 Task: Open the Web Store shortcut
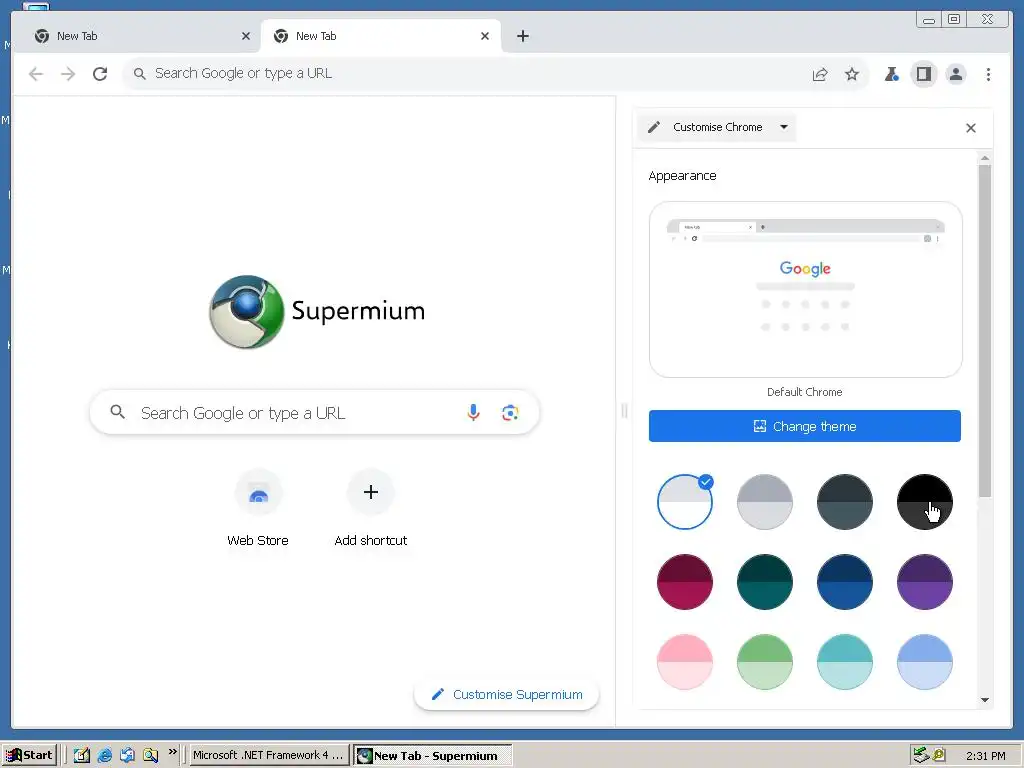click(258, 508)
